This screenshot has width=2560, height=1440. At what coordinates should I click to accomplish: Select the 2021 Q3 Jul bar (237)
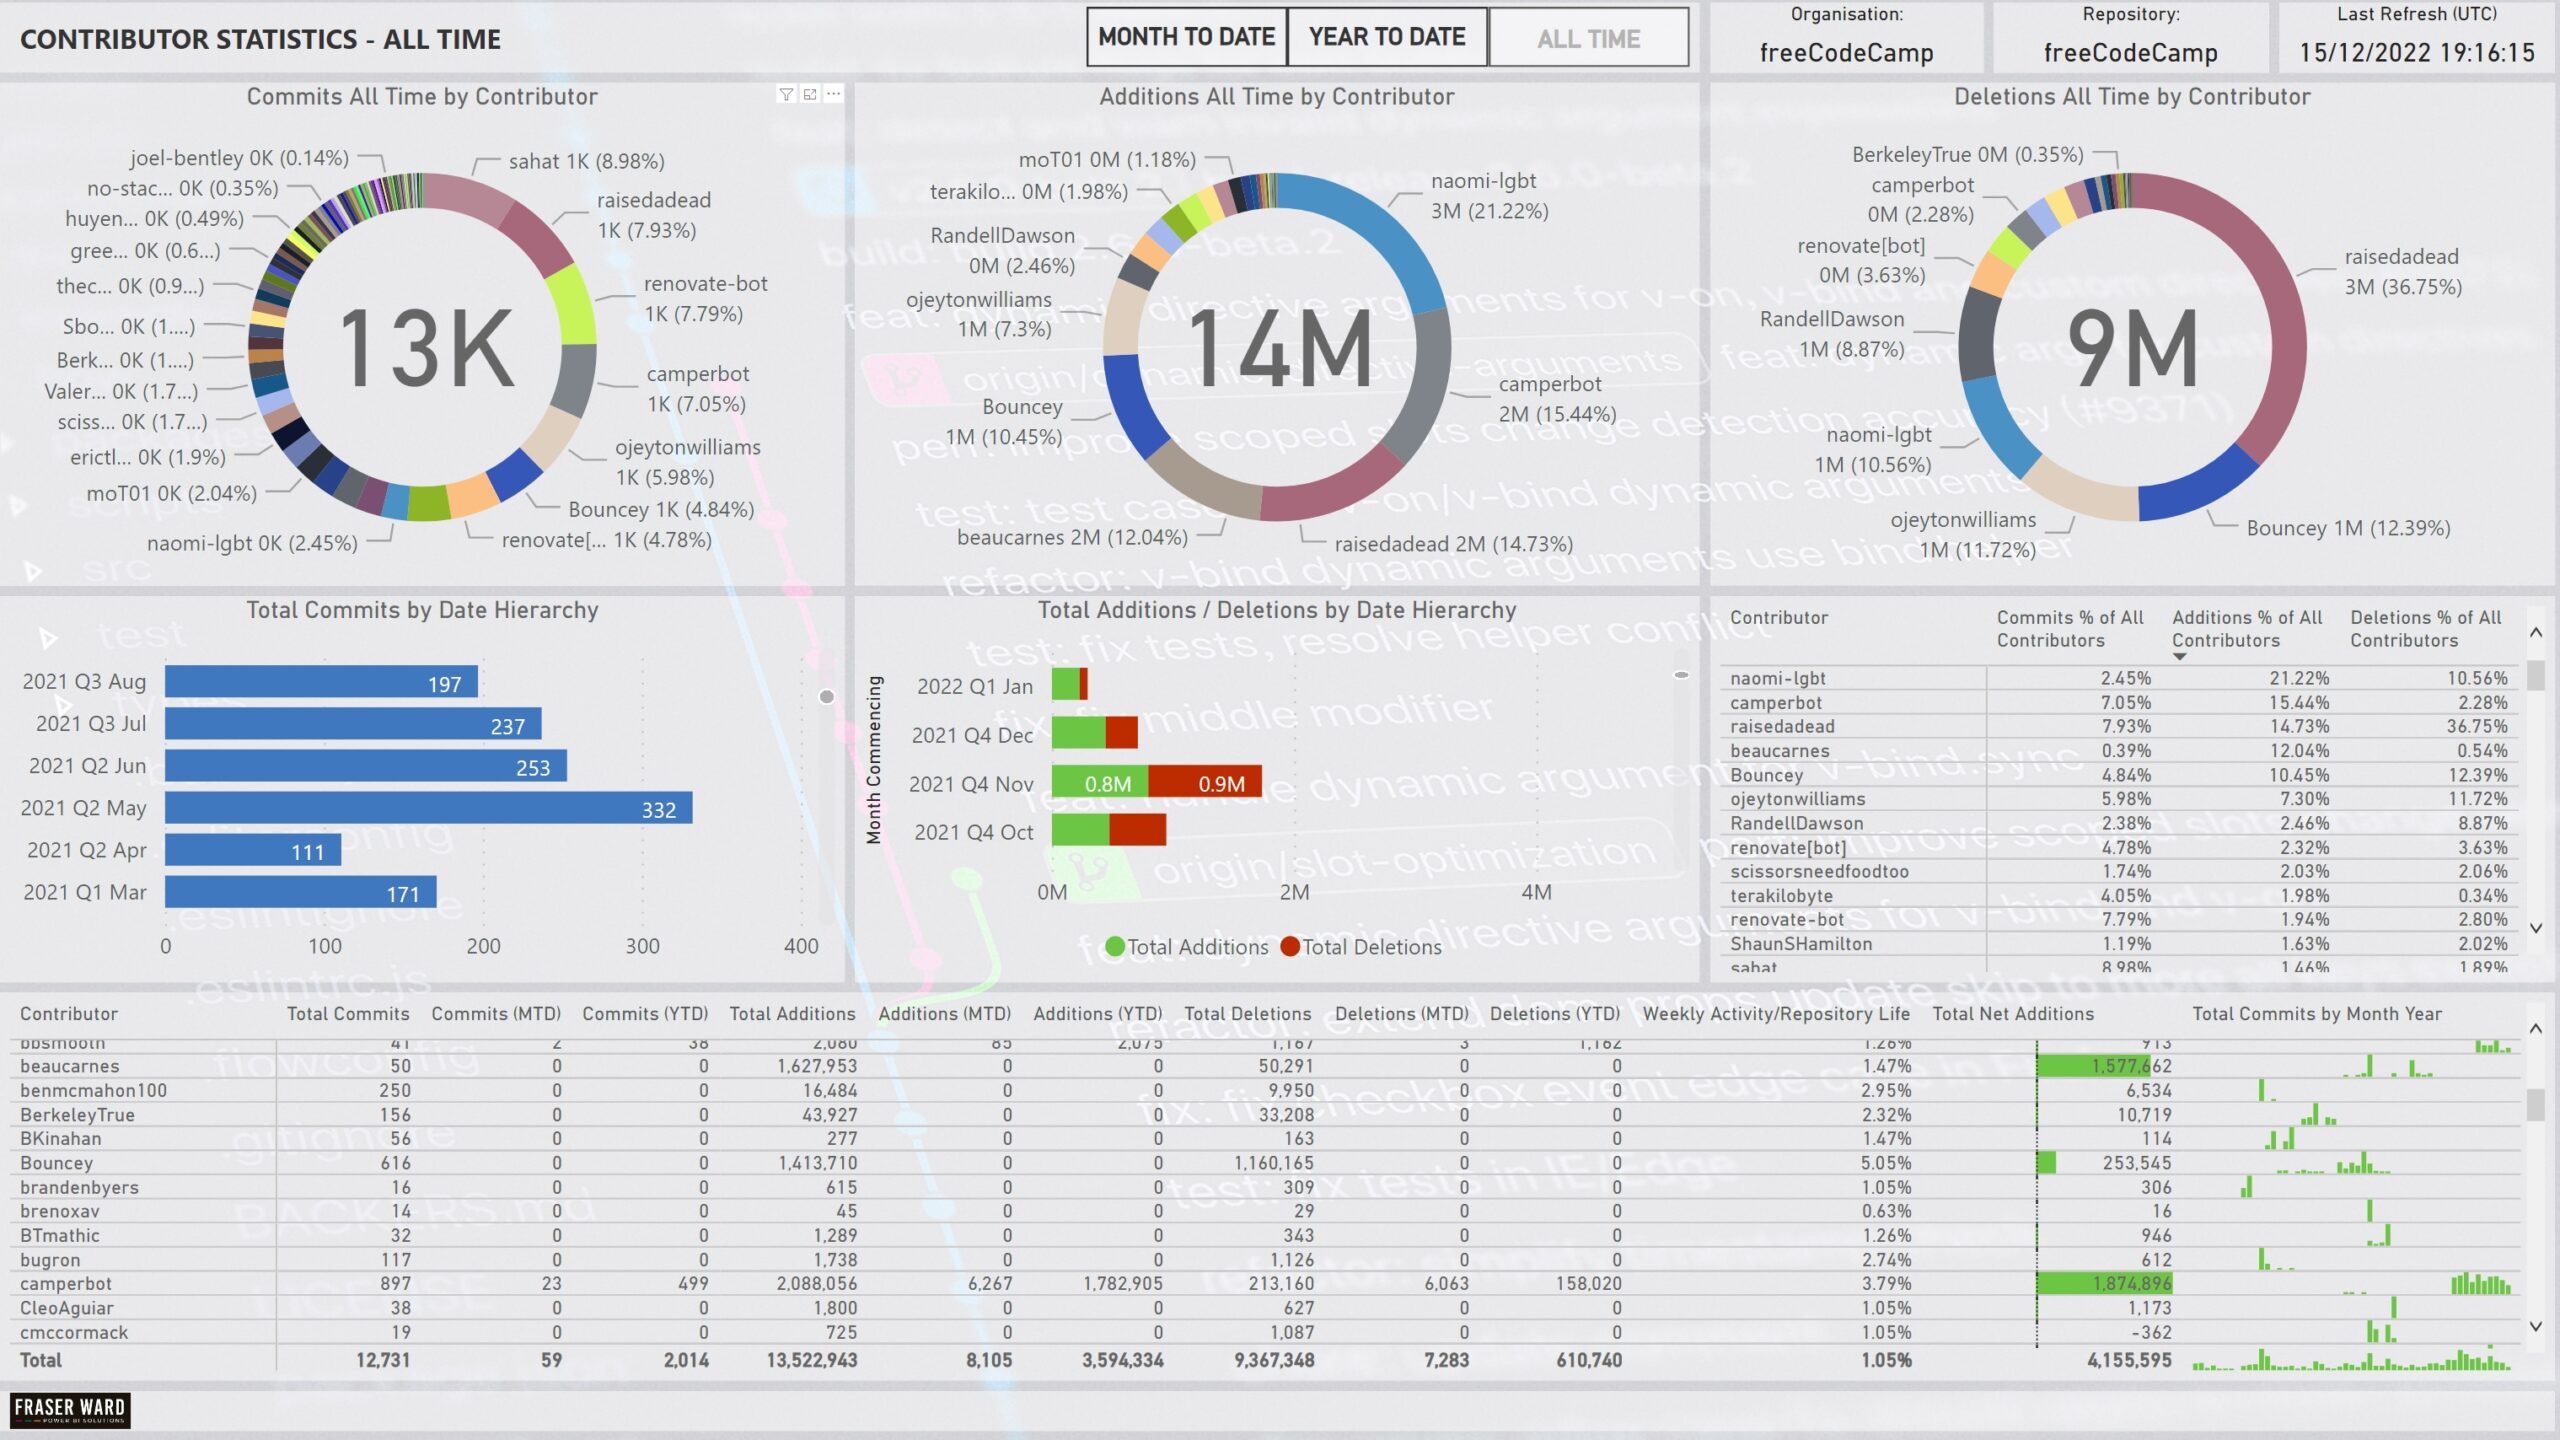pyautogui.click(x=353, y=724)
